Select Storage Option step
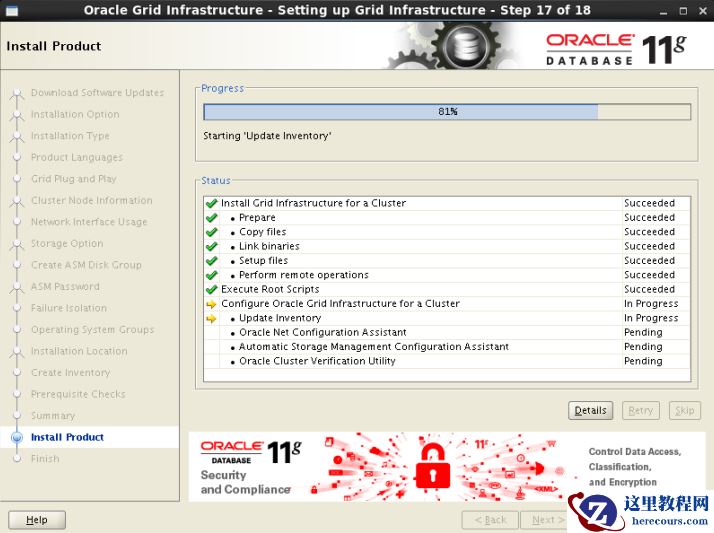Viewport: 714px width, 533px height. (67, 244)
